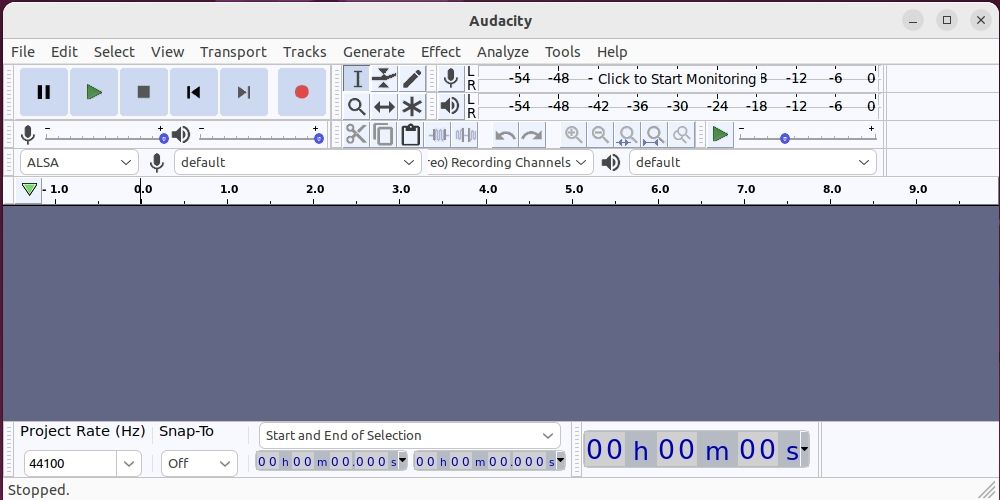The image size is (1000, 500).
Task: Pick the Zoom magnifier tool
Action: point(357,107)
